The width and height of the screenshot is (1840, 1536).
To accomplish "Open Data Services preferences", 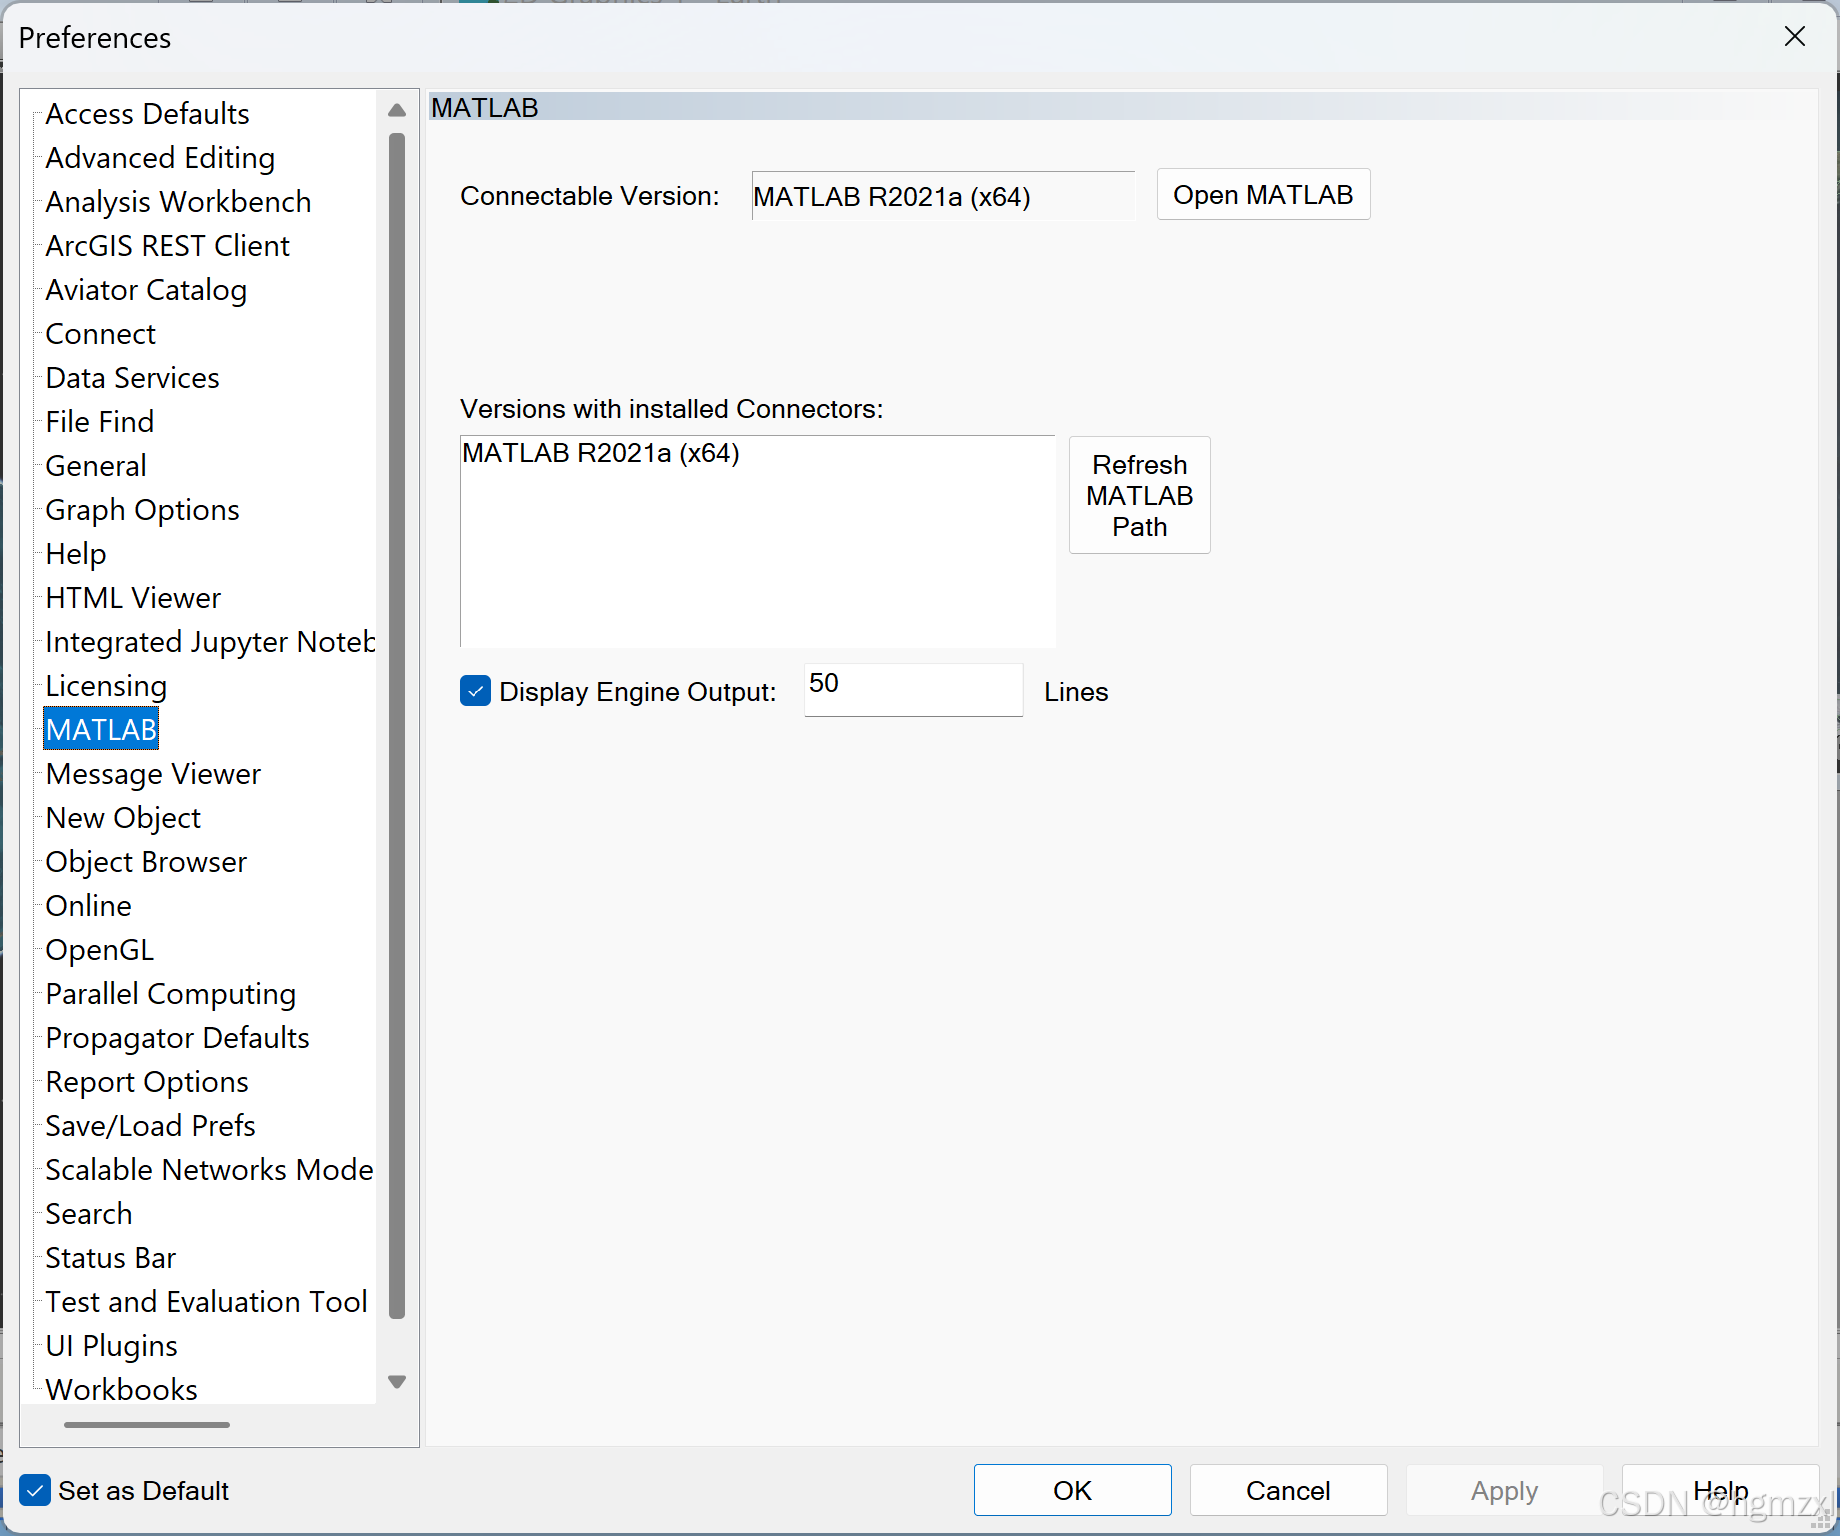I will tap(132, 378).
